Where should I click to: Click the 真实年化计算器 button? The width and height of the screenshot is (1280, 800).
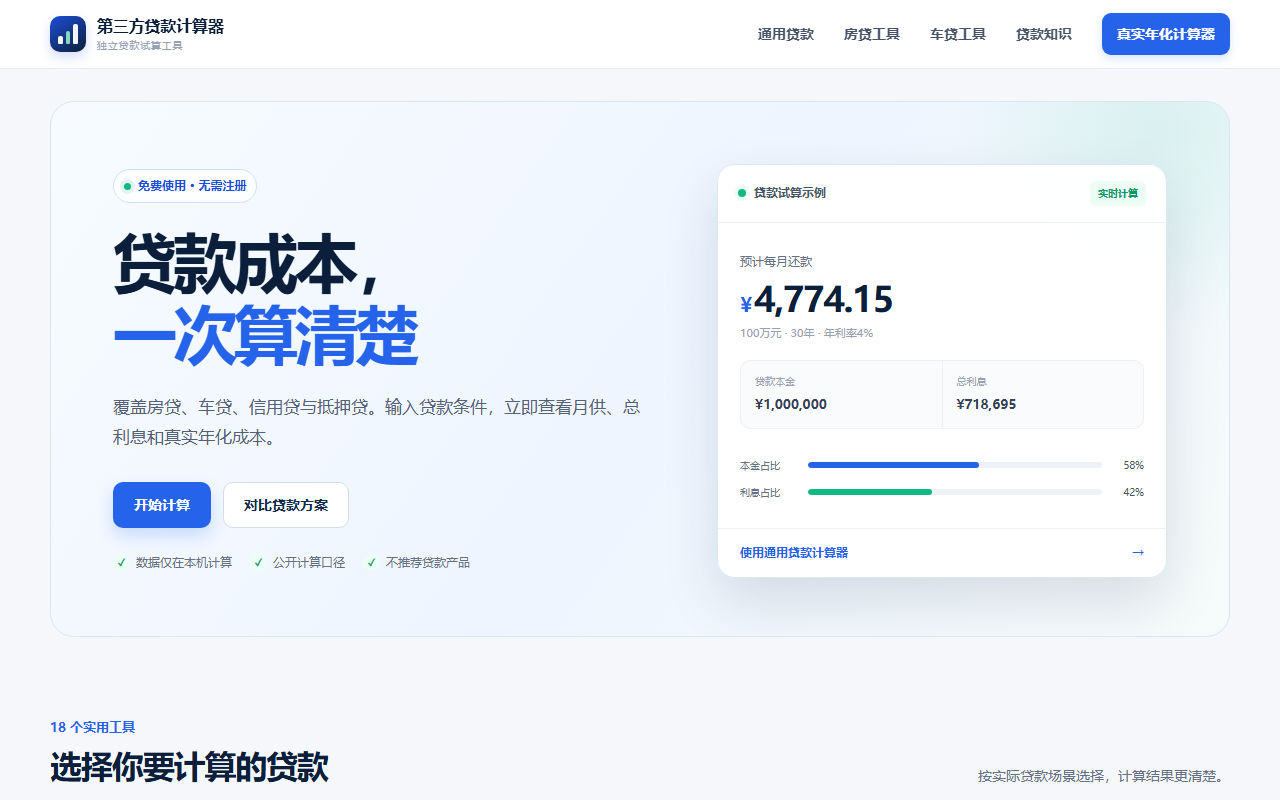click(x=1166, y=34)
